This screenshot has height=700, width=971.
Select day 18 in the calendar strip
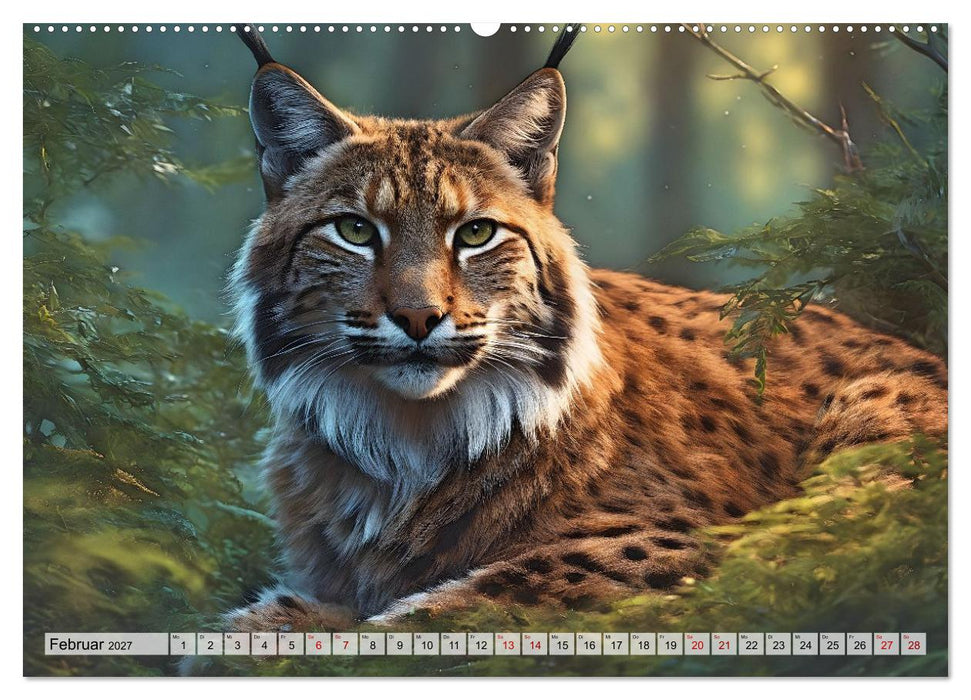click(643, 644)
